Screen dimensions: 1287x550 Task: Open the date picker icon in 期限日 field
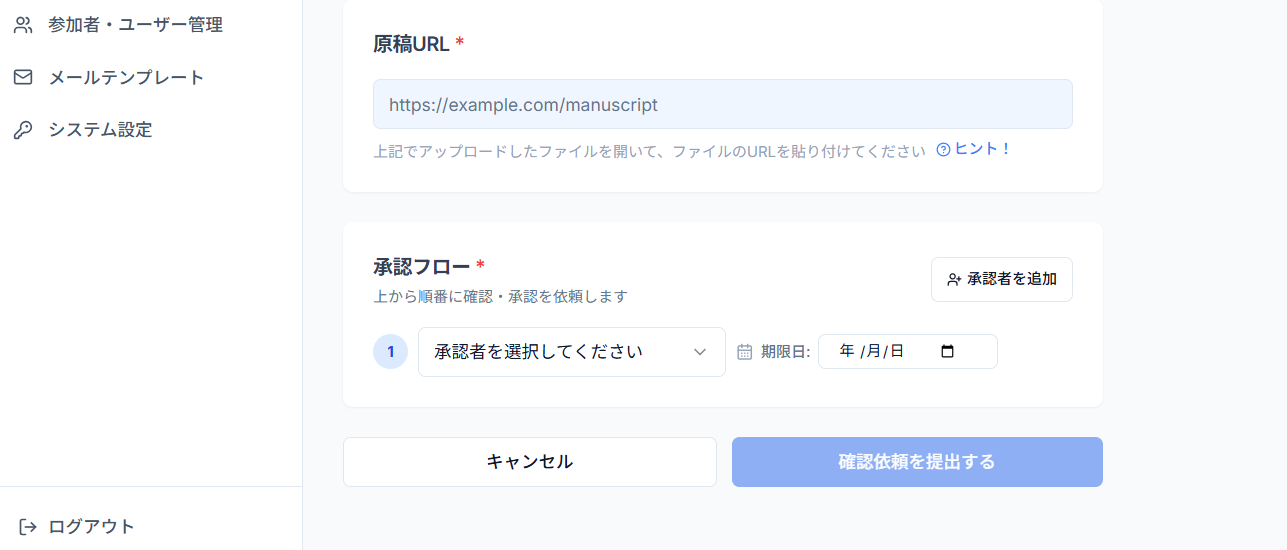tap(948, 351)
